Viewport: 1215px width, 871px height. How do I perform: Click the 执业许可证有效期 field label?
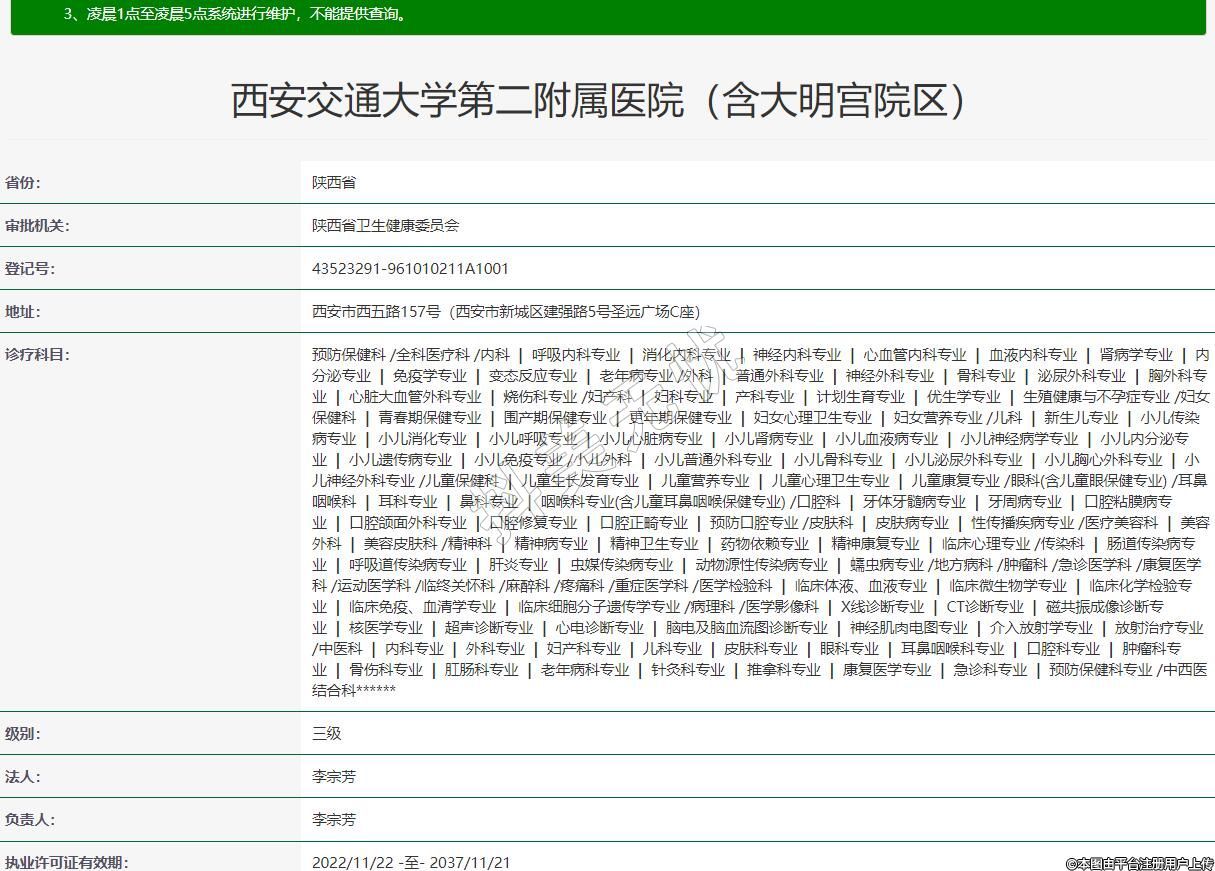66,862
